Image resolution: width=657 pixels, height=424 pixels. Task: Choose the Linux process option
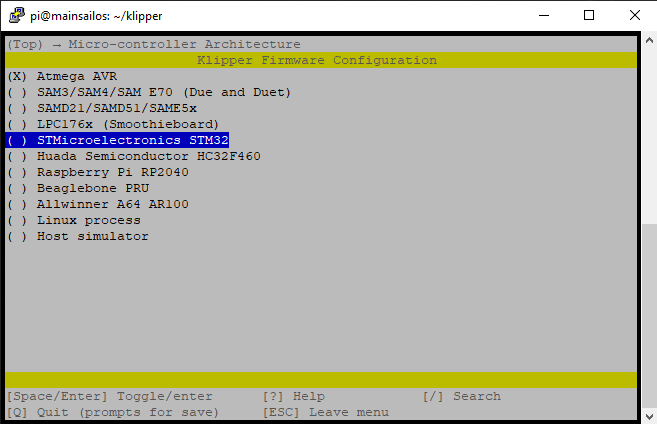pos(74,220)
